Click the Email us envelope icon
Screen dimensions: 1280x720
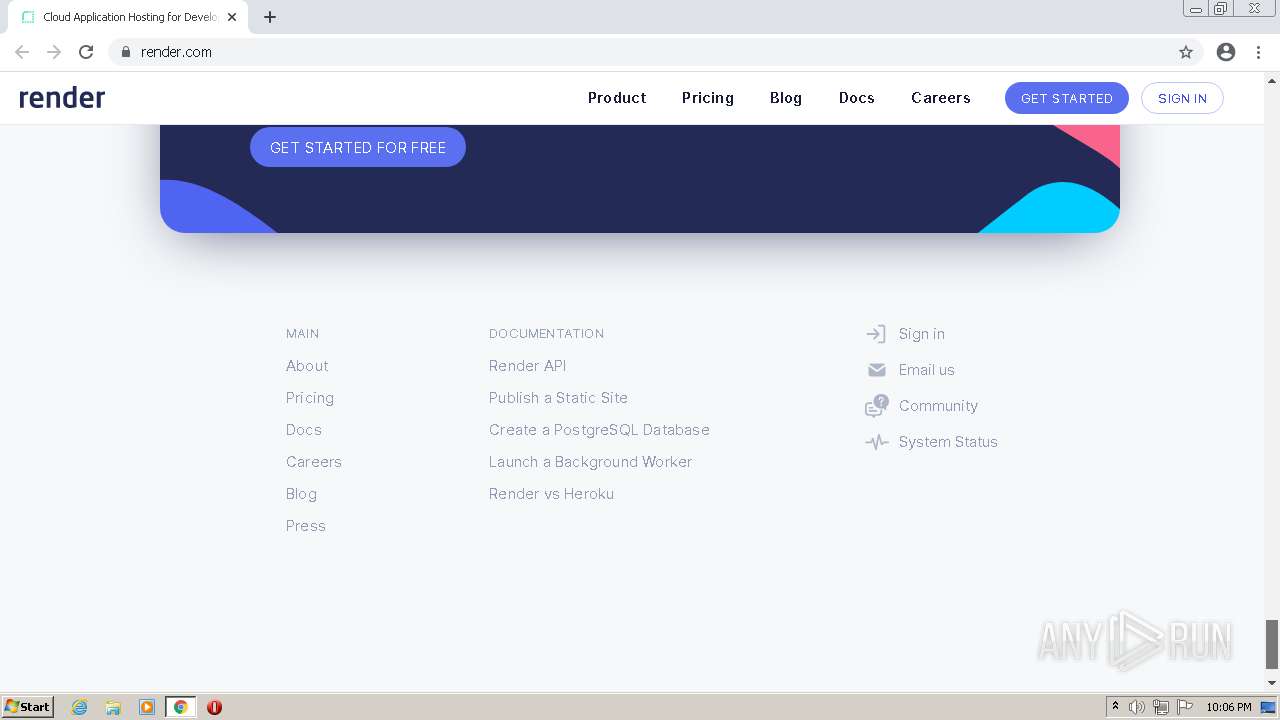[877, 370]
